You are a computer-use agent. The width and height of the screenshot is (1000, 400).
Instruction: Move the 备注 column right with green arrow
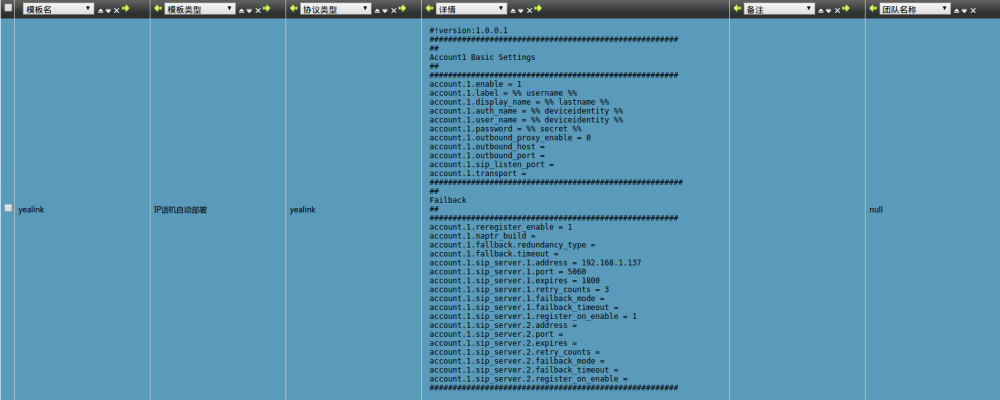coord(846,8)
